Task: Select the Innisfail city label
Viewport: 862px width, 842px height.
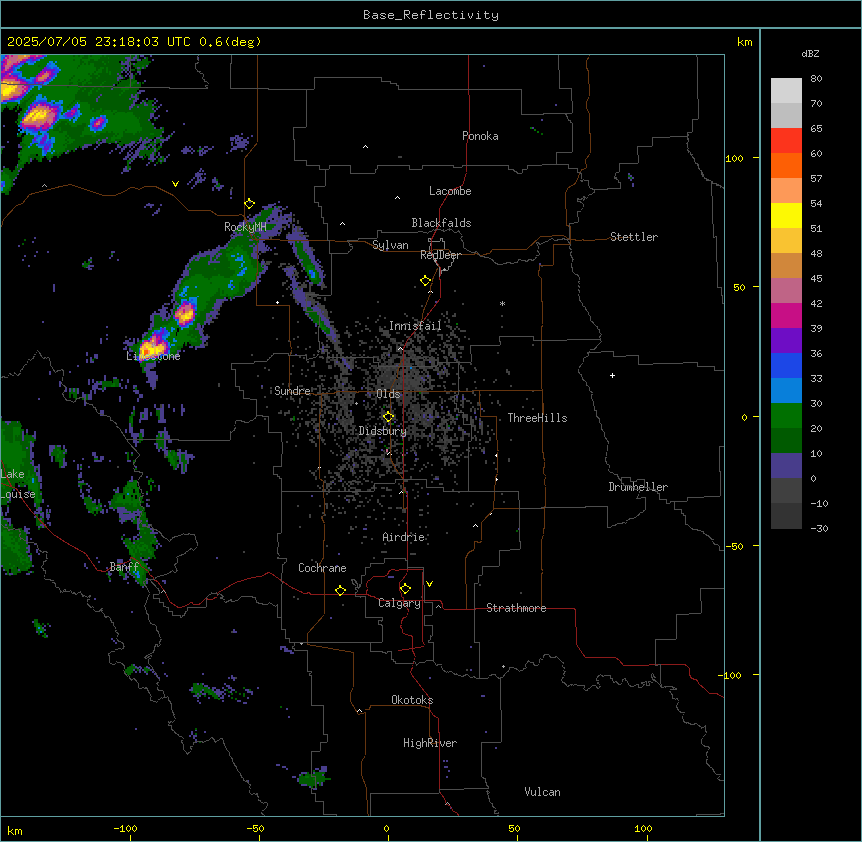Action: pos(415,326)
